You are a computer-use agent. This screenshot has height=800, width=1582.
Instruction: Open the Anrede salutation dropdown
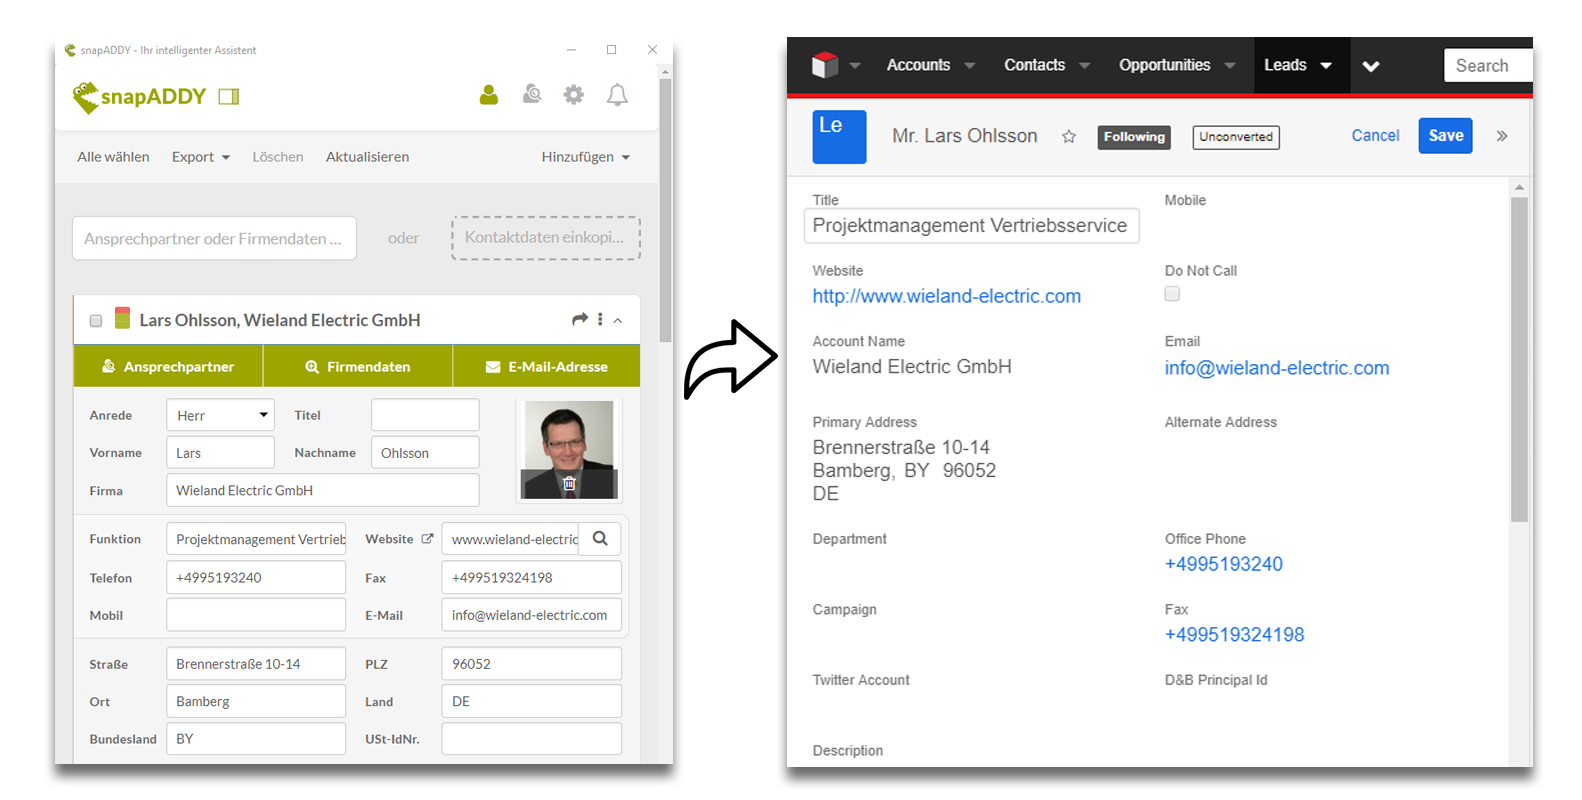coord(220,415)
